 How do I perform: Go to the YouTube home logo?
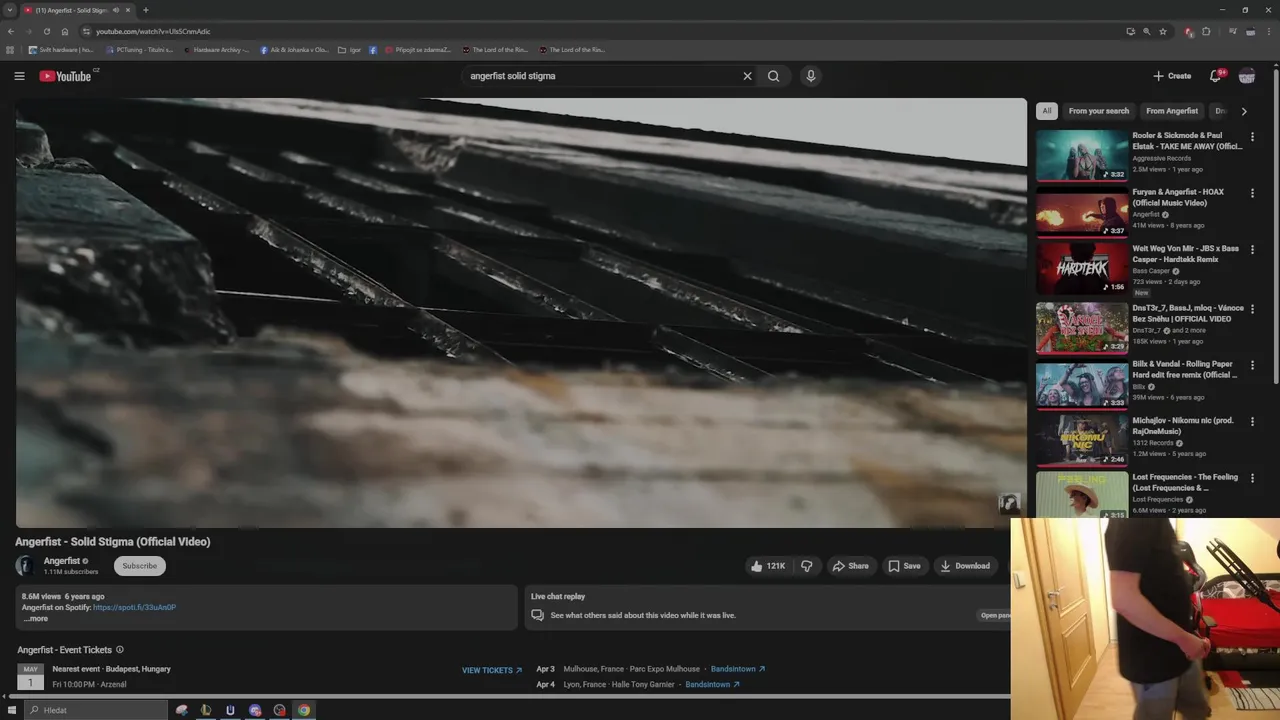(66, 76)
